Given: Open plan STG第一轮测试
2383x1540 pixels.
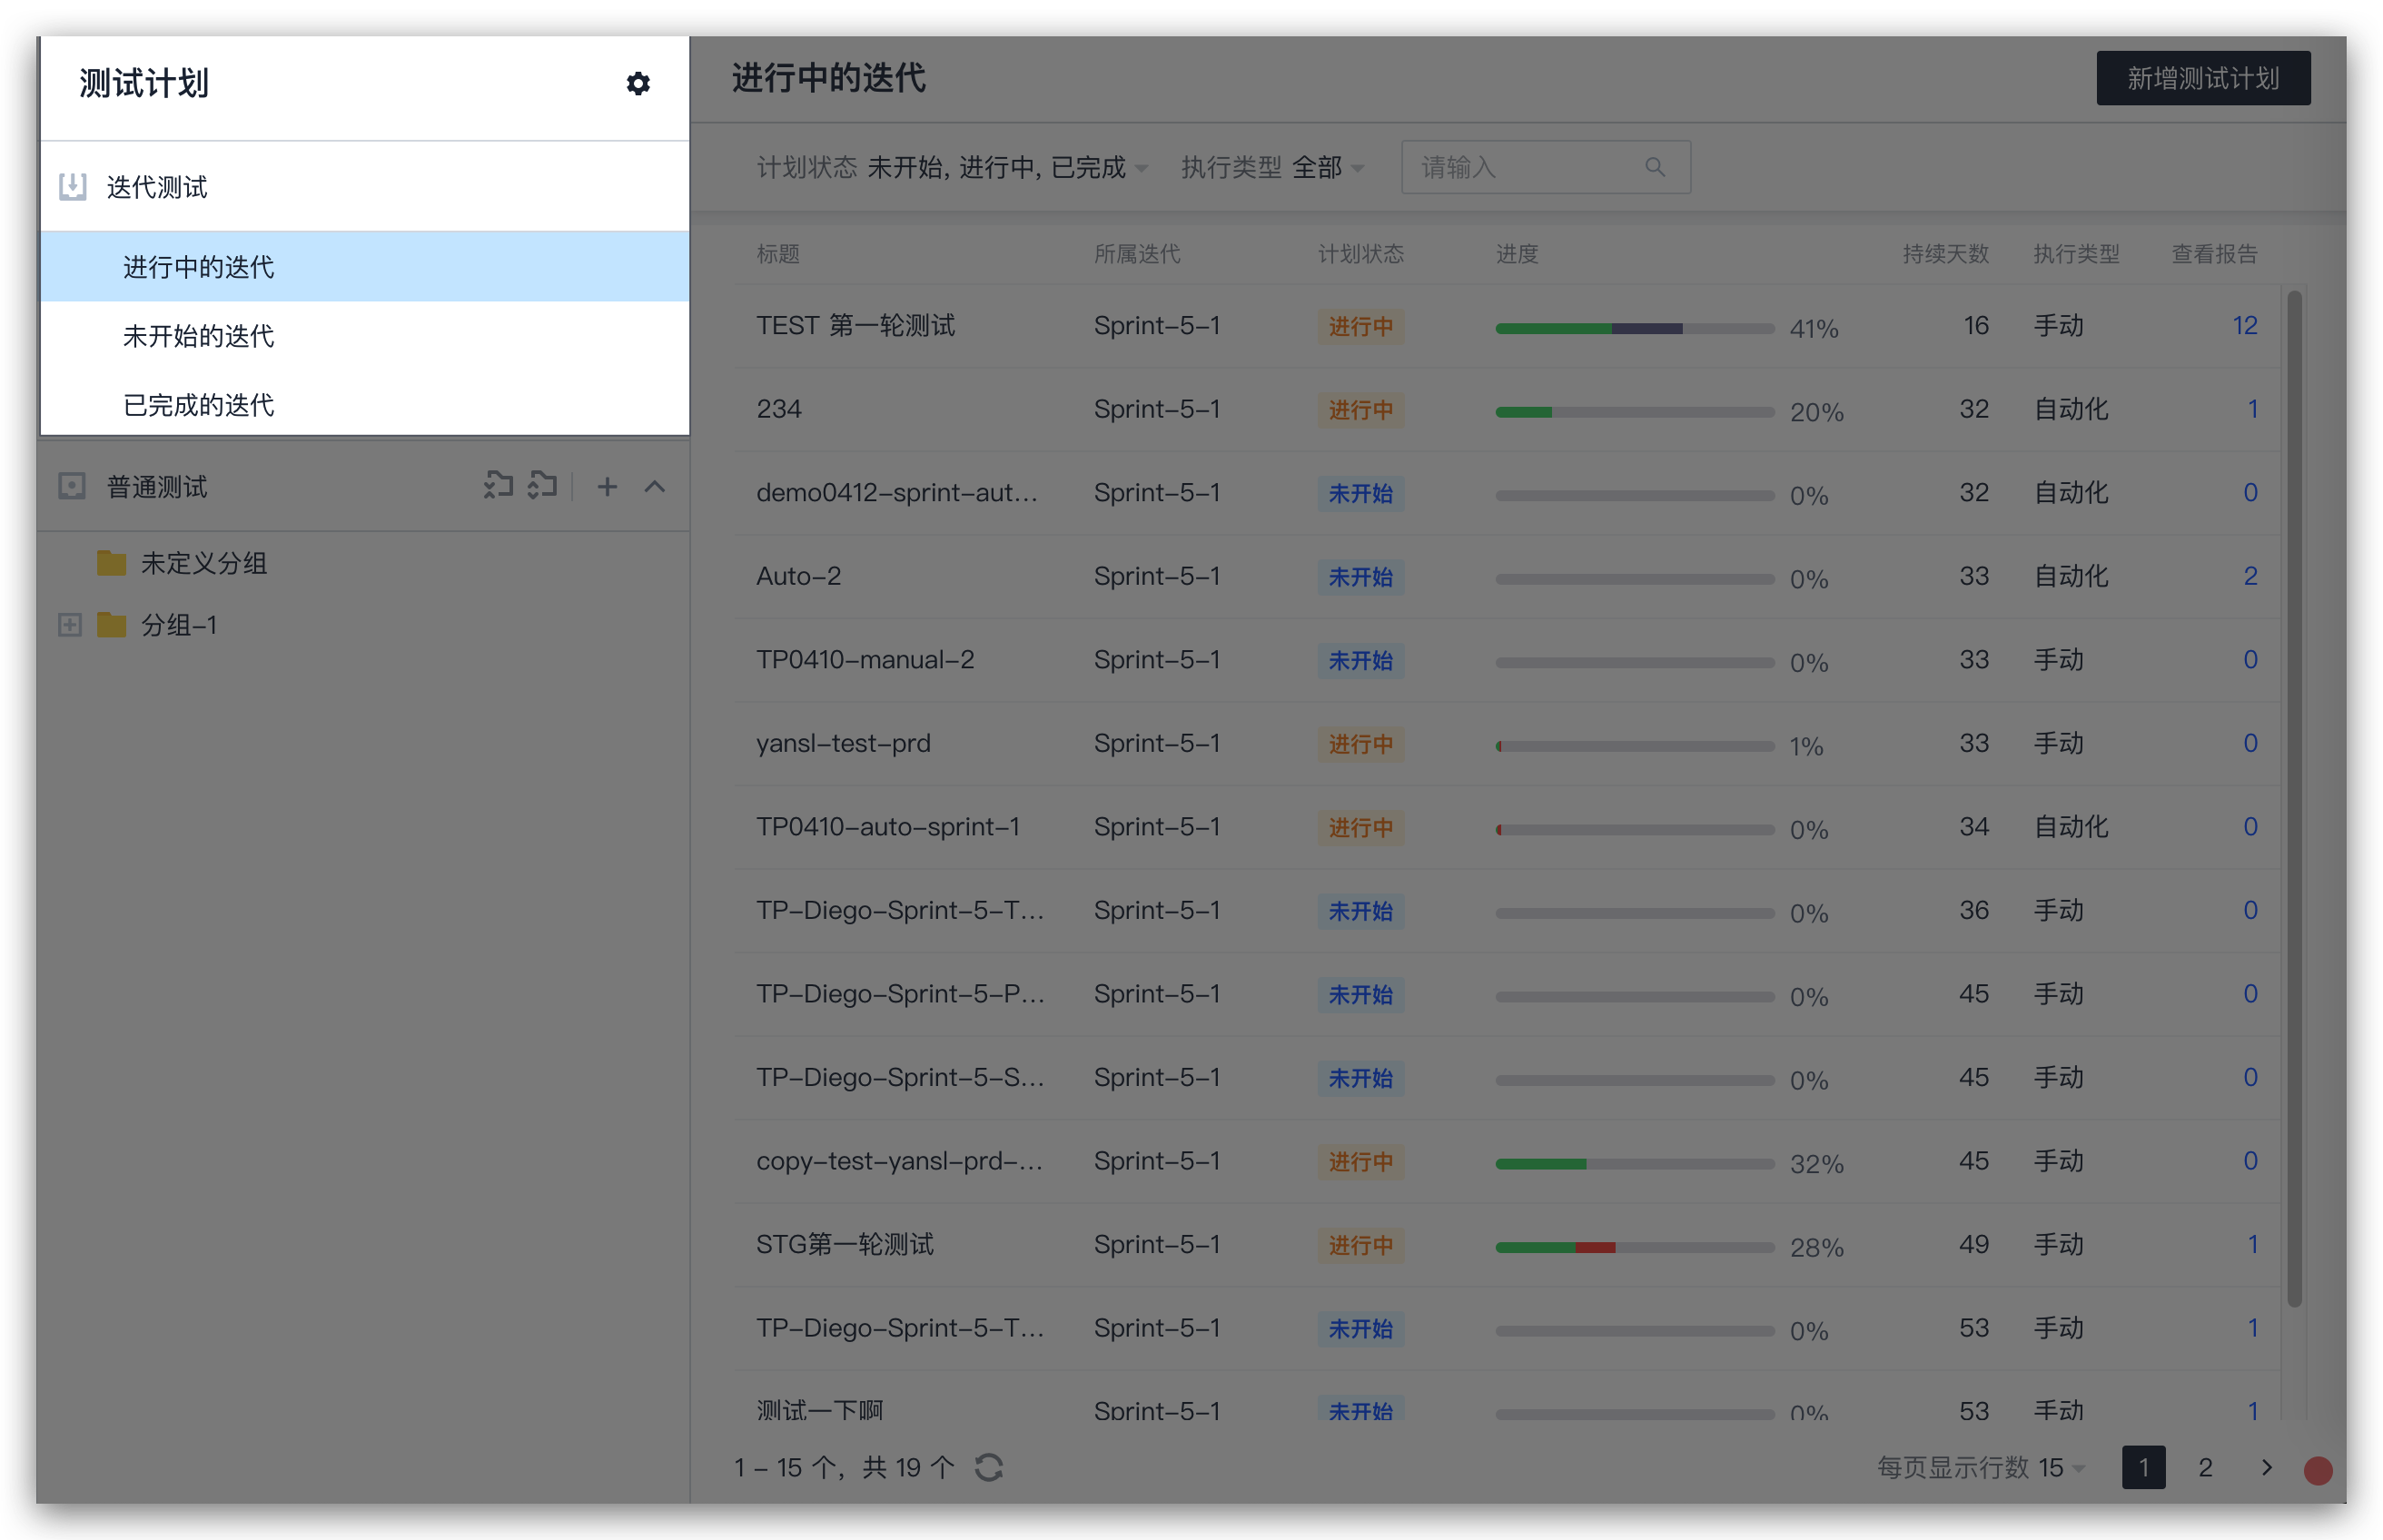Looking at the screenshot, I should pos(845,1244).
